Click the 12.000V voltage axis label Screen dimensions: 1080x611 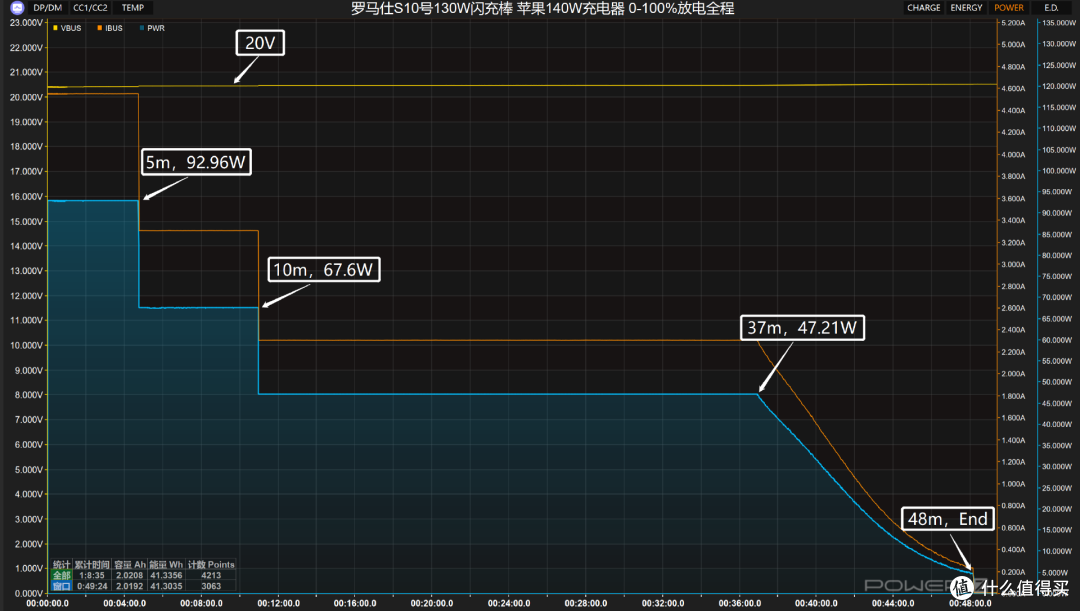(x=26, y=296)
